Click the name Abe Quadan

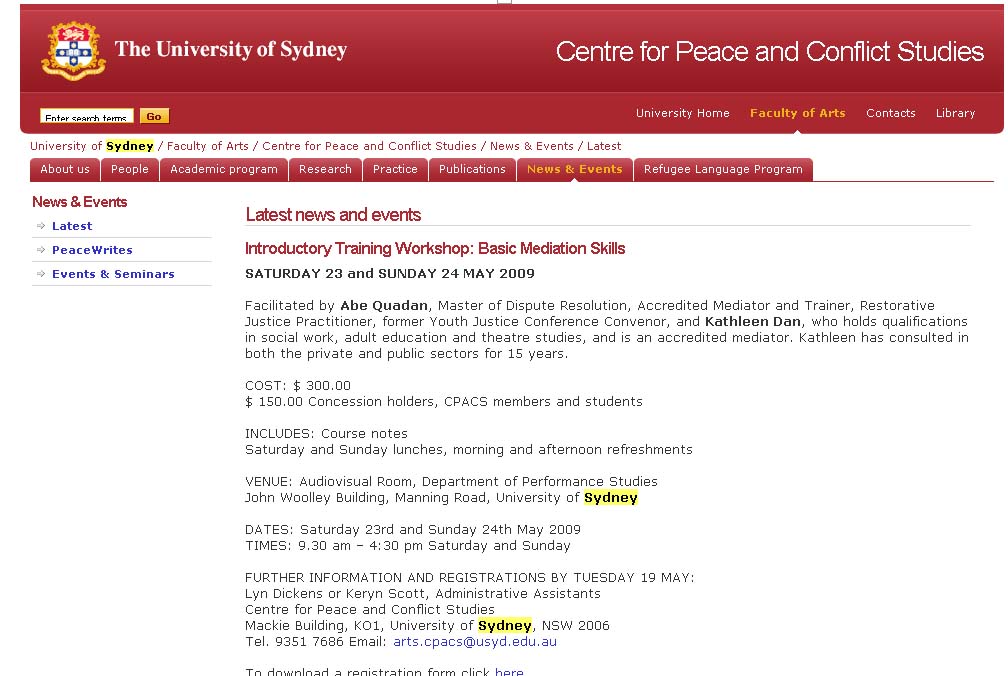coord(384,305)
